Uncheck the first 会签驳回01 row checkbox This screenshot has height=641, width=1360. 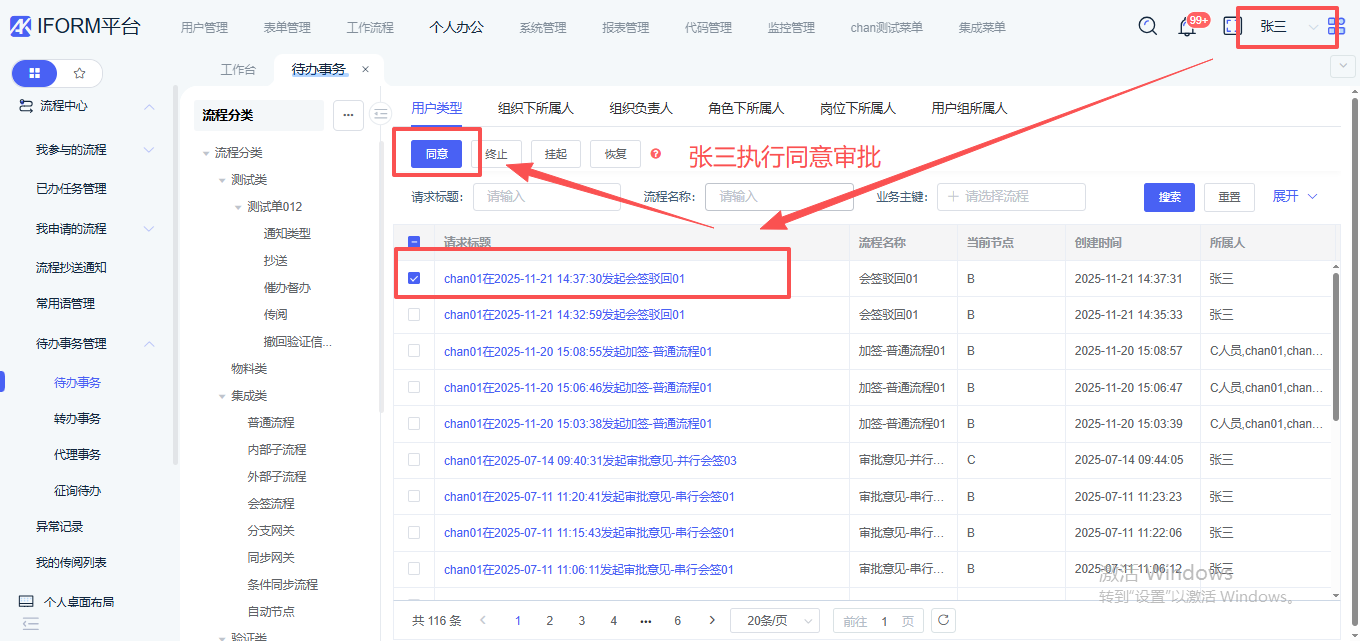pyautogui.click(x=414, y=278)
